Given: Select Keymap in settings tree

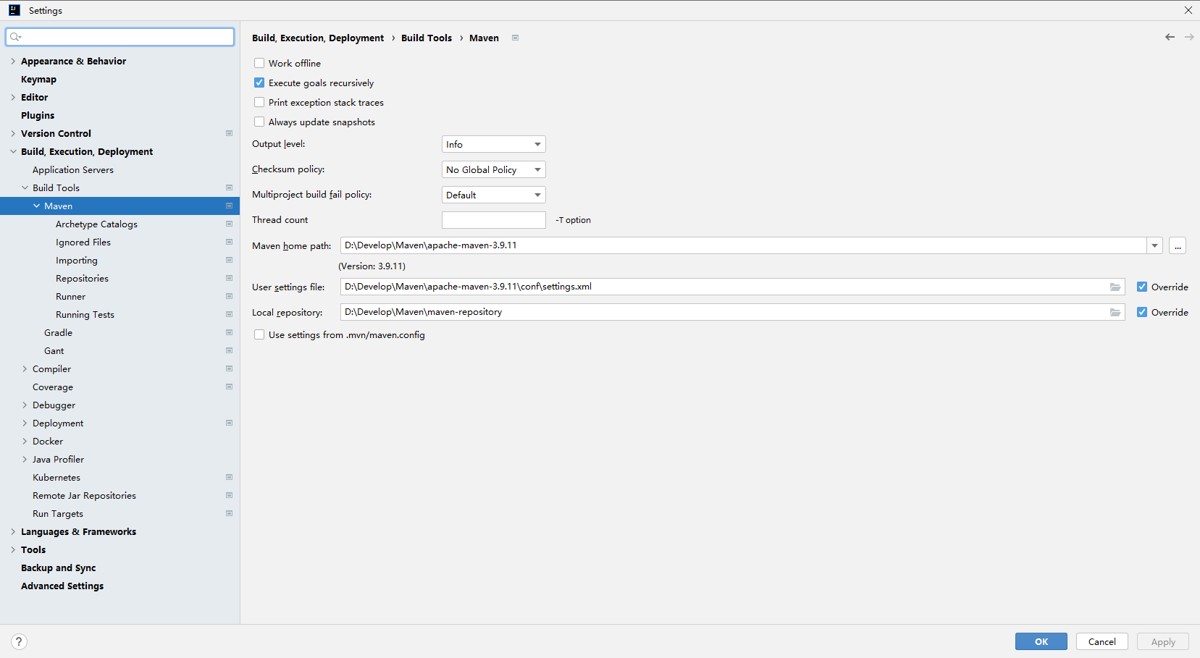Looking at the screenshot, I should 39,79.
